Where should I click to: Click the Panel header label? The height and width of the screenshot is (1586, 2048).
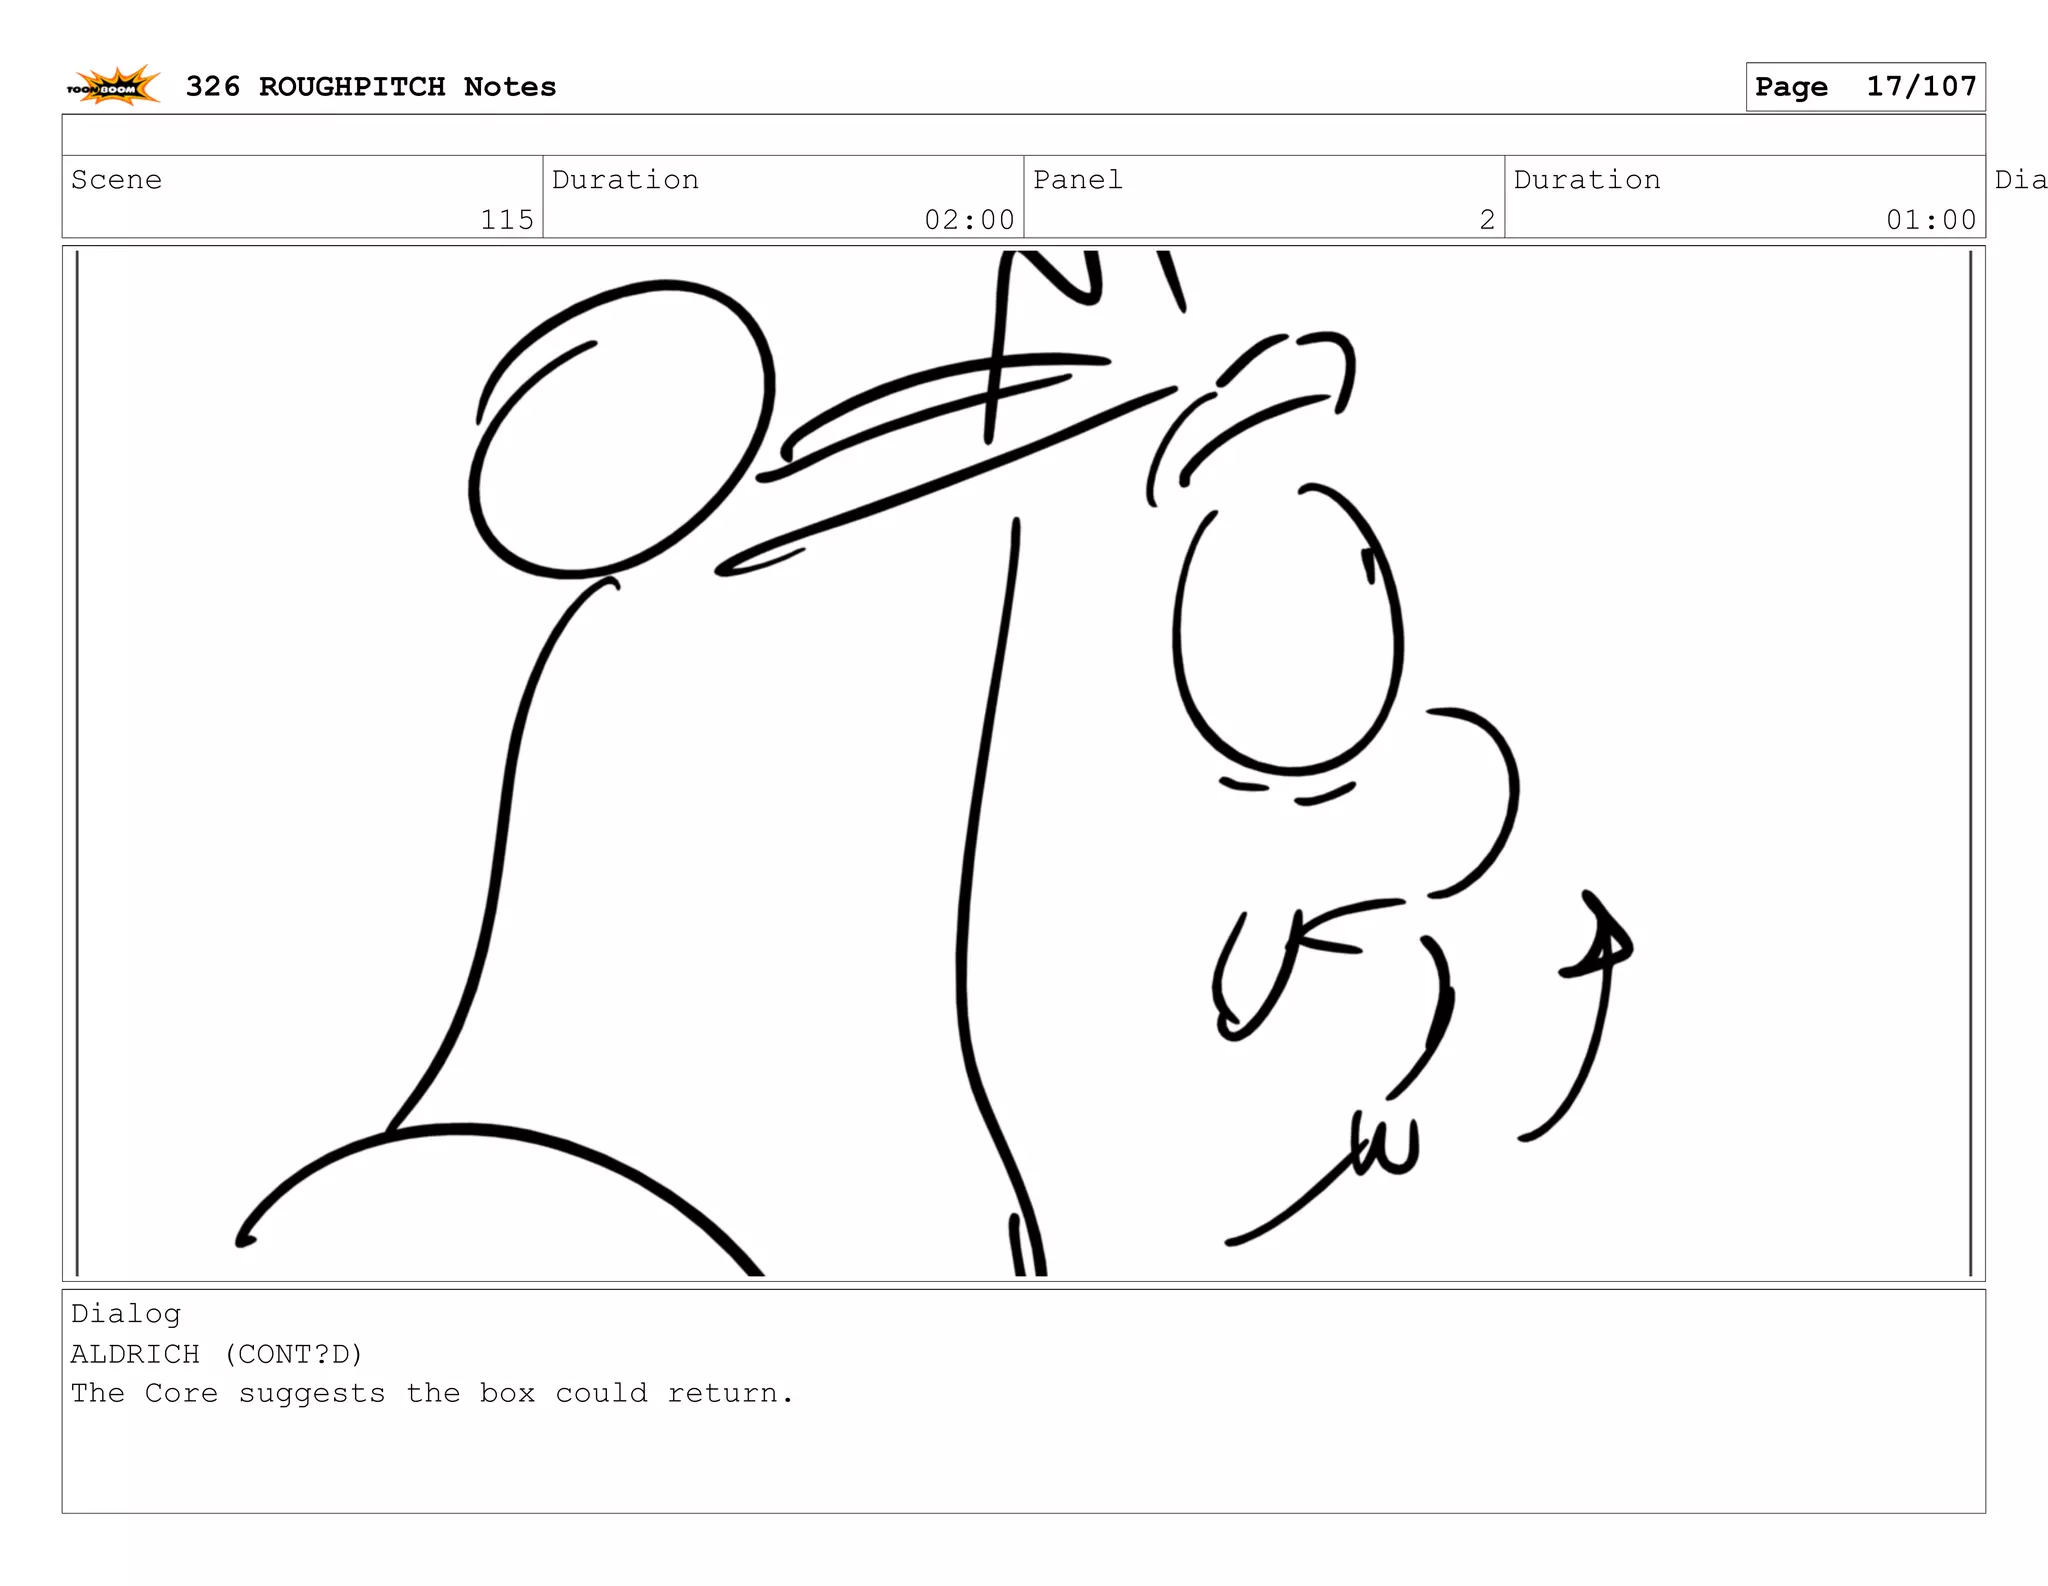1077,180
